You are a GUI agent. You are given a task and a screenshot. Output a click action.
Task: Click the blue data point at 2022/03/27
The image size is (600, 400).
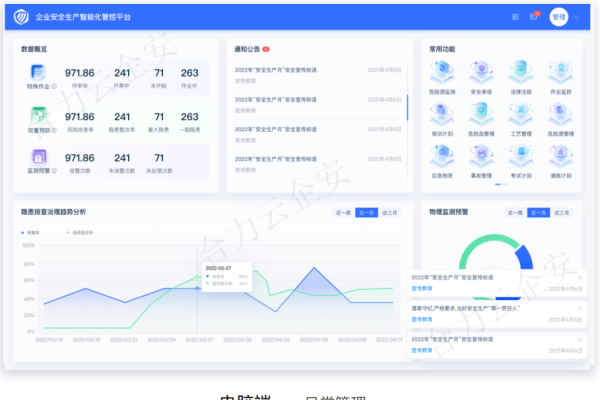pyautogui.click(x=197, y=288)
